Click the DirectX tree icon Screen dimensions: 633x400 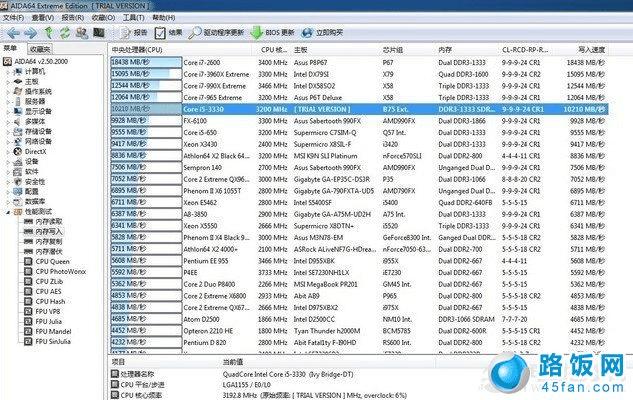tap(17, 152)
